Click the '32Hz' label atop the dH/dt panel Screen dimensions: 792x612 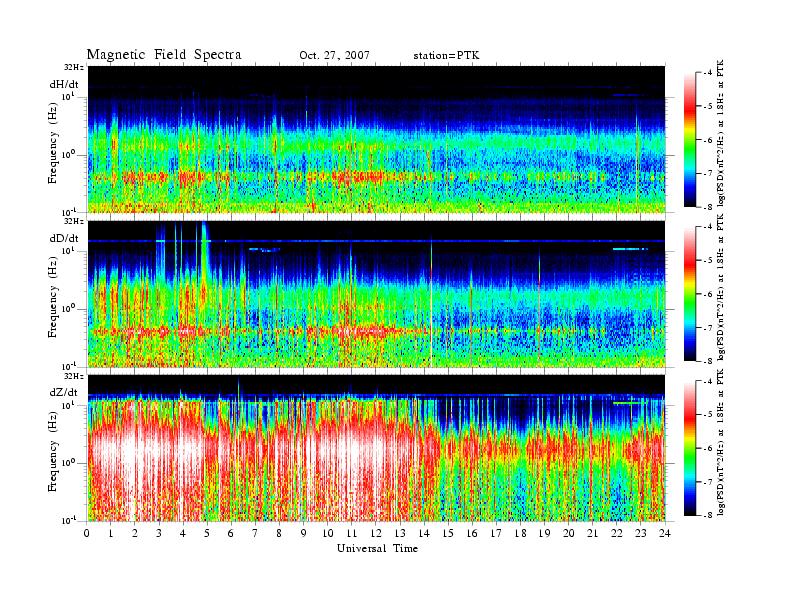(74, 67)
